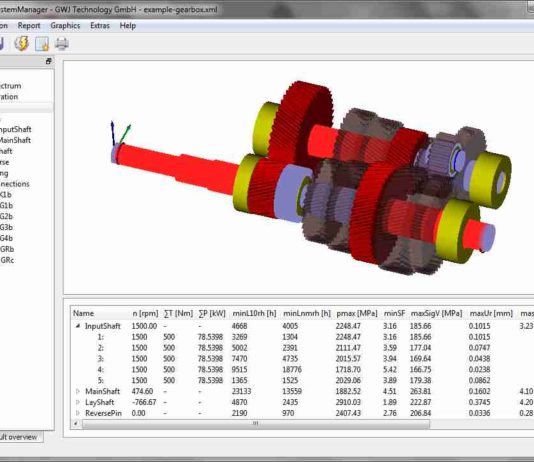
Task: Click pmax value 2910.03 for LayShaft
Action: point(348,402)
